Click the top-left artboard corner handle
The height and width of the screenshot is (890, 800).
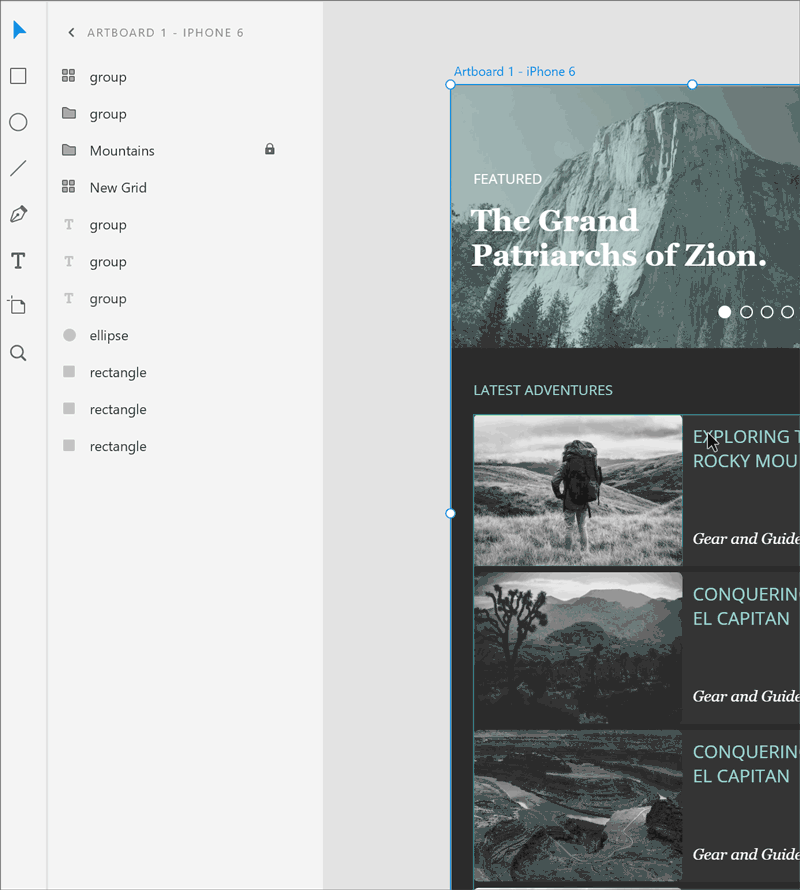(450, 85)
